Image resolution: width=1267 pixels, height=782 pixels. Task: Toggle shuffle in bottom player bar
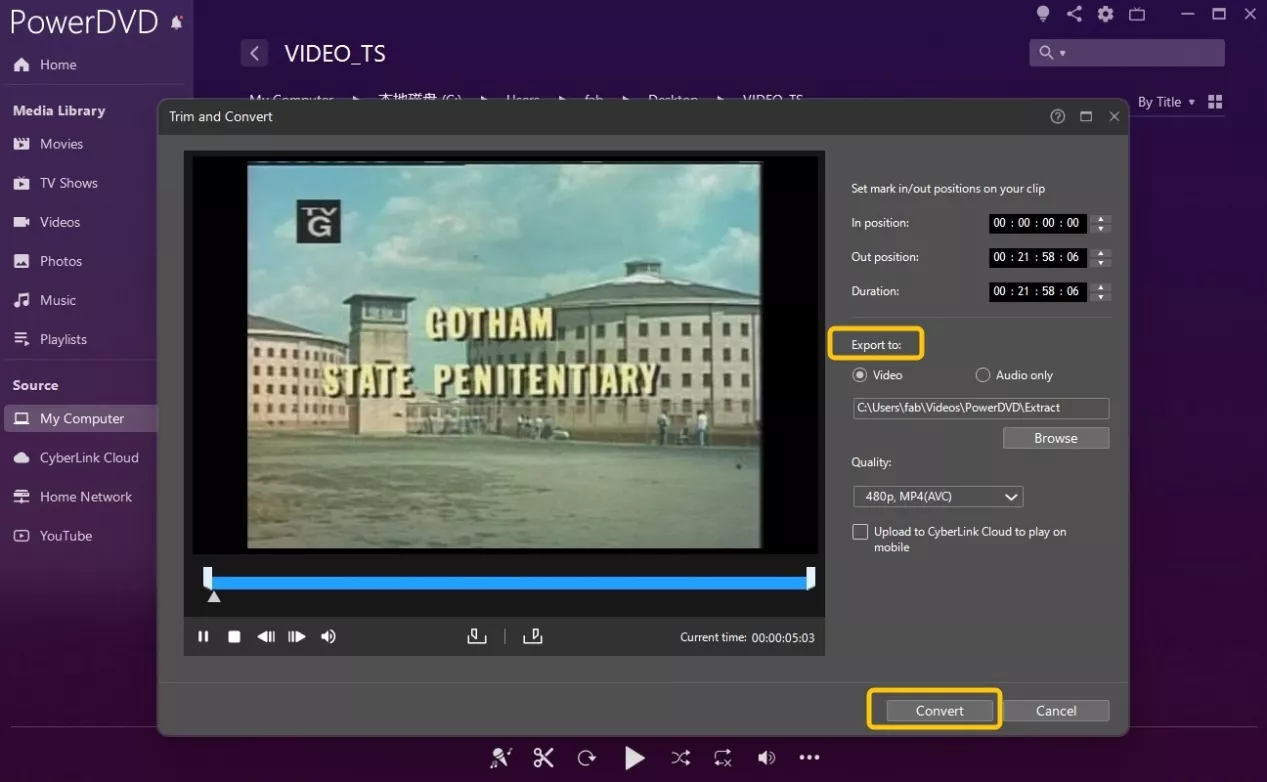pyautogui.click(x=681, y=758)
